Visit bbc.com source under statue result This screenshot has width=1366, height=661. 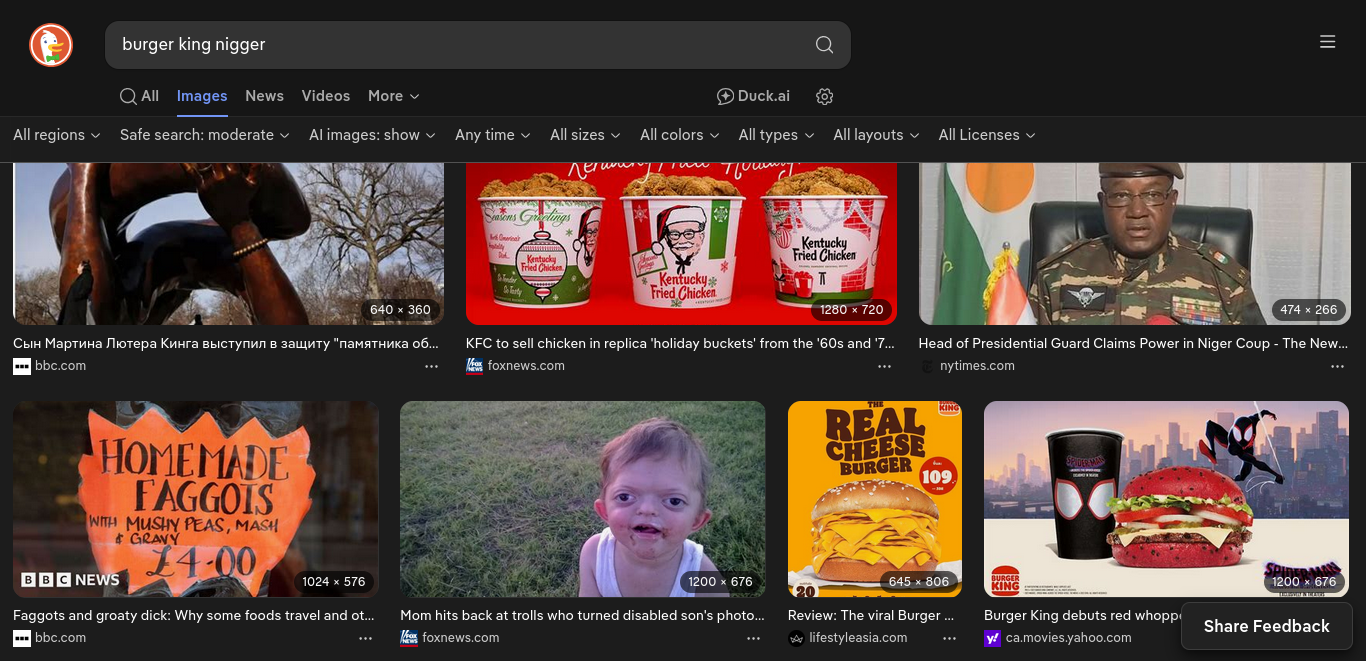pos(61,366)
